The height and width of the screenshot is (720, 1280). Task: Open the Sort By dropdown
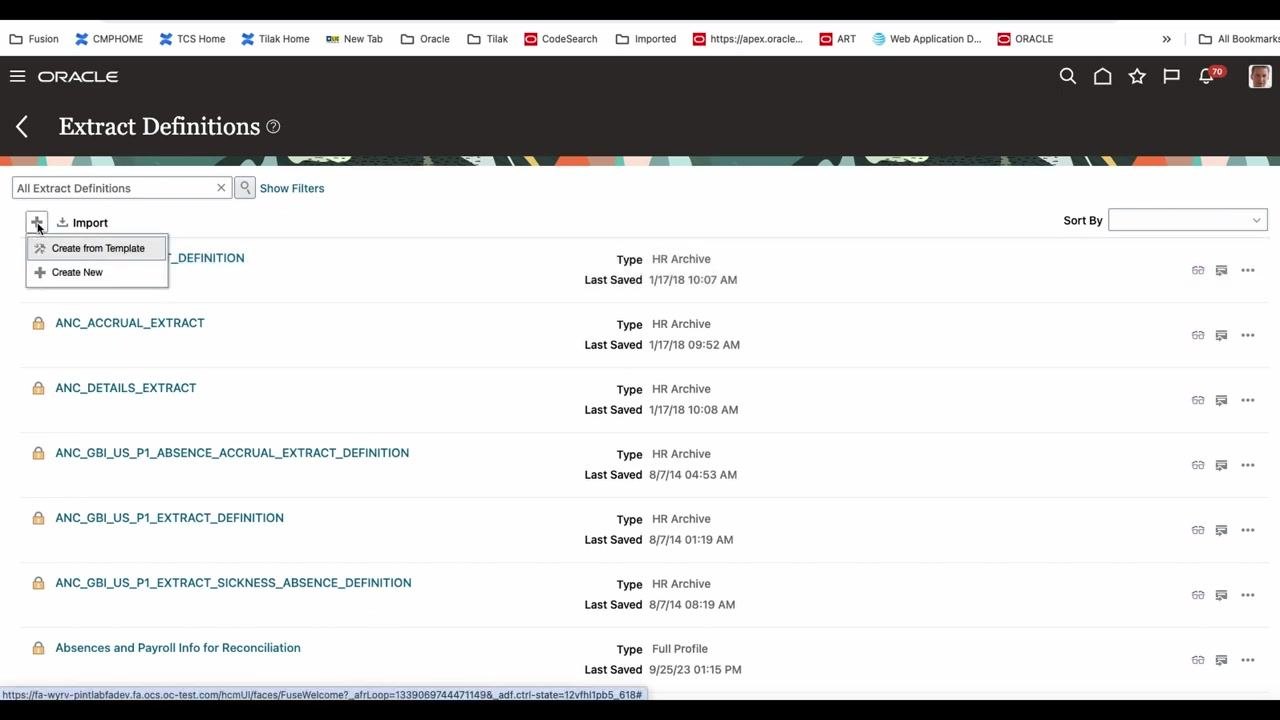click(x=1188, y=220)
